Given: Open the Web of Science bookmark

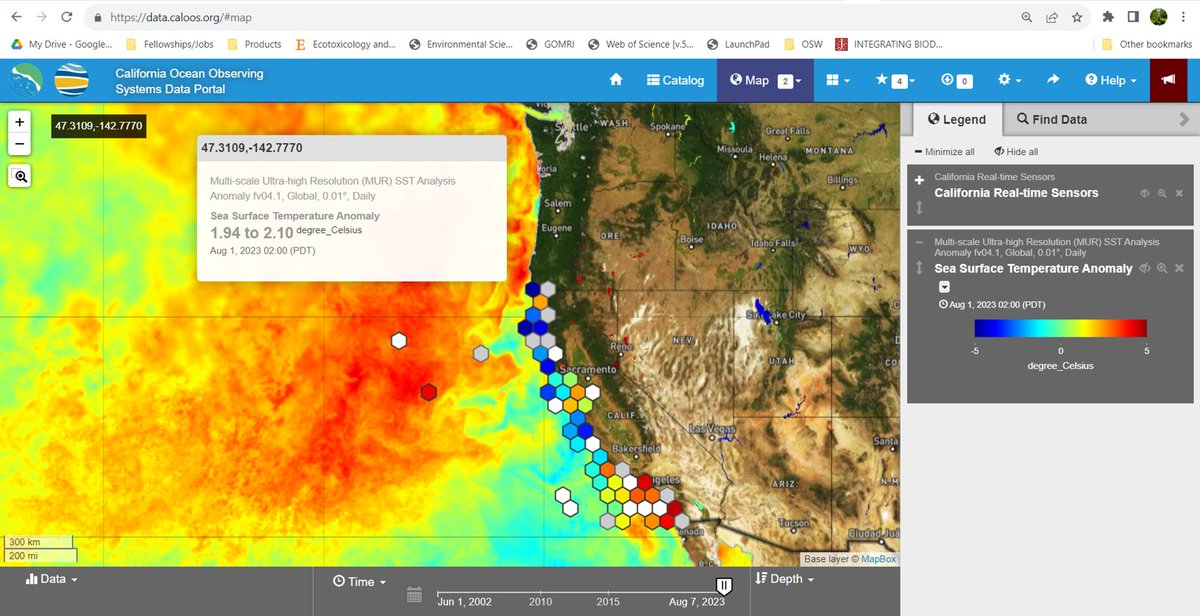Looking at the screenshot, I should pyautogui.click(x=640, y=44).
